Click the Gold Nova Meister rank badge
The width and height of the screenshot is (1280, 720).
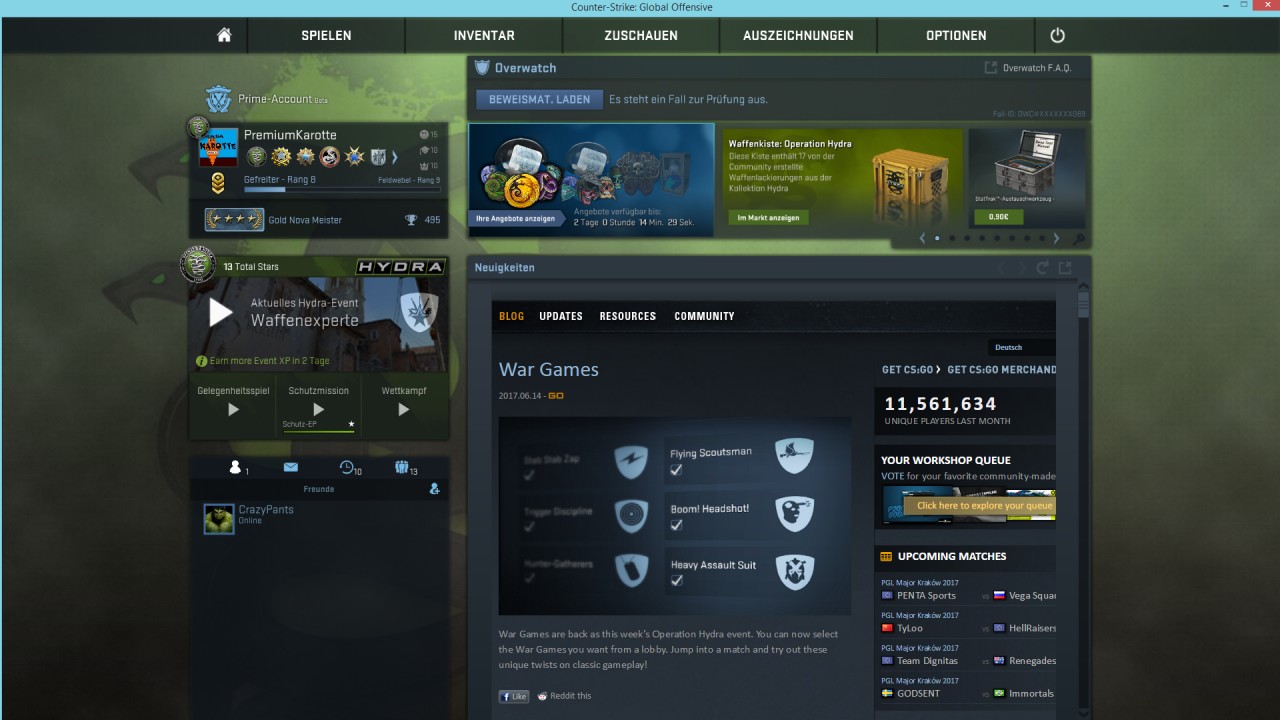point(234,220)
